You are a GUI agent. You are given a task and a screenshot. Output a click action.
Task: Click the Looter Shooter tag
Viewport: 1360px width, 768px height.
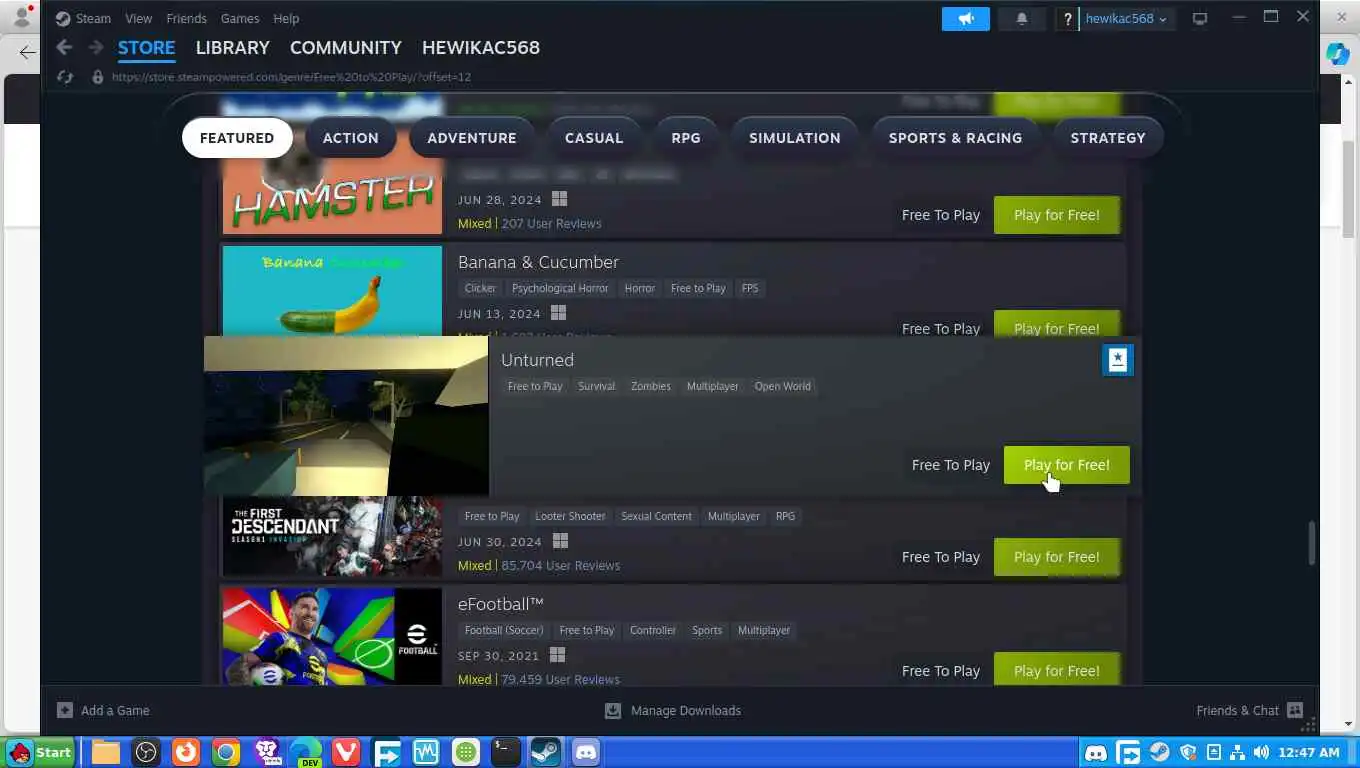(x=570, y=516)
